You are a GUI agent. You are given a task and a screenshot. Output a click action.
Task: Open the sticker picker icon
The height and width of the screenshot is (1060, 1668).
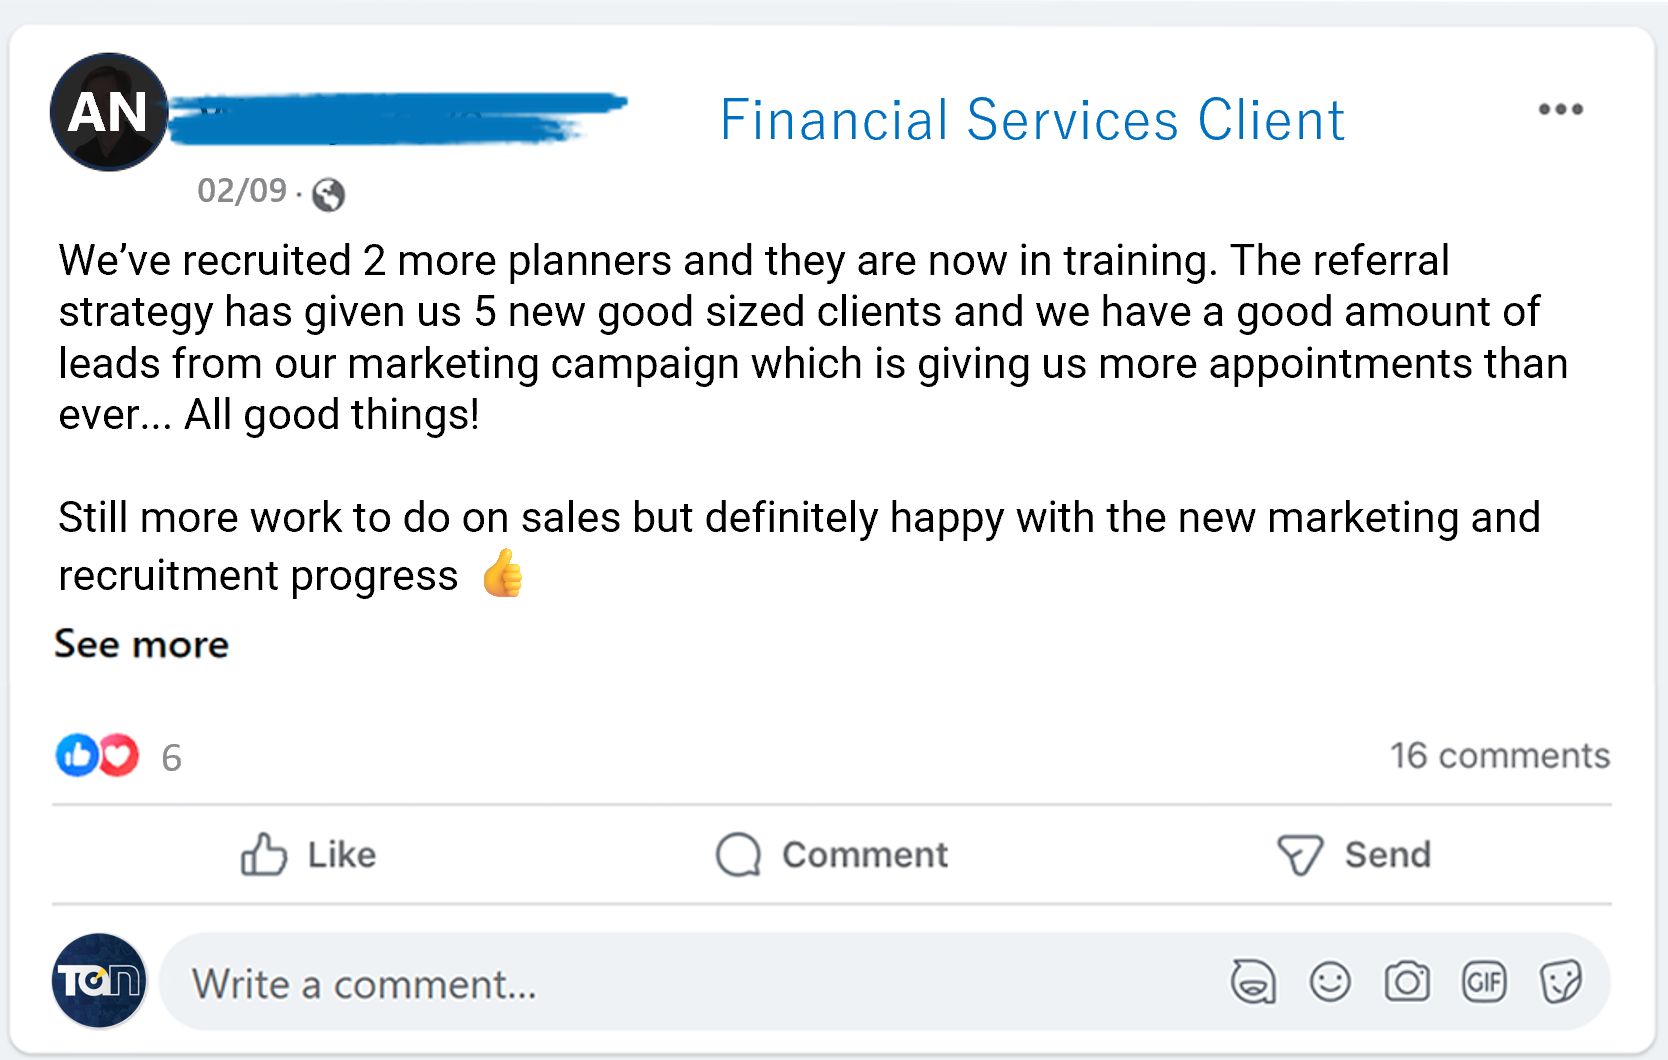pyautogui.click(x=1560, y=982)
